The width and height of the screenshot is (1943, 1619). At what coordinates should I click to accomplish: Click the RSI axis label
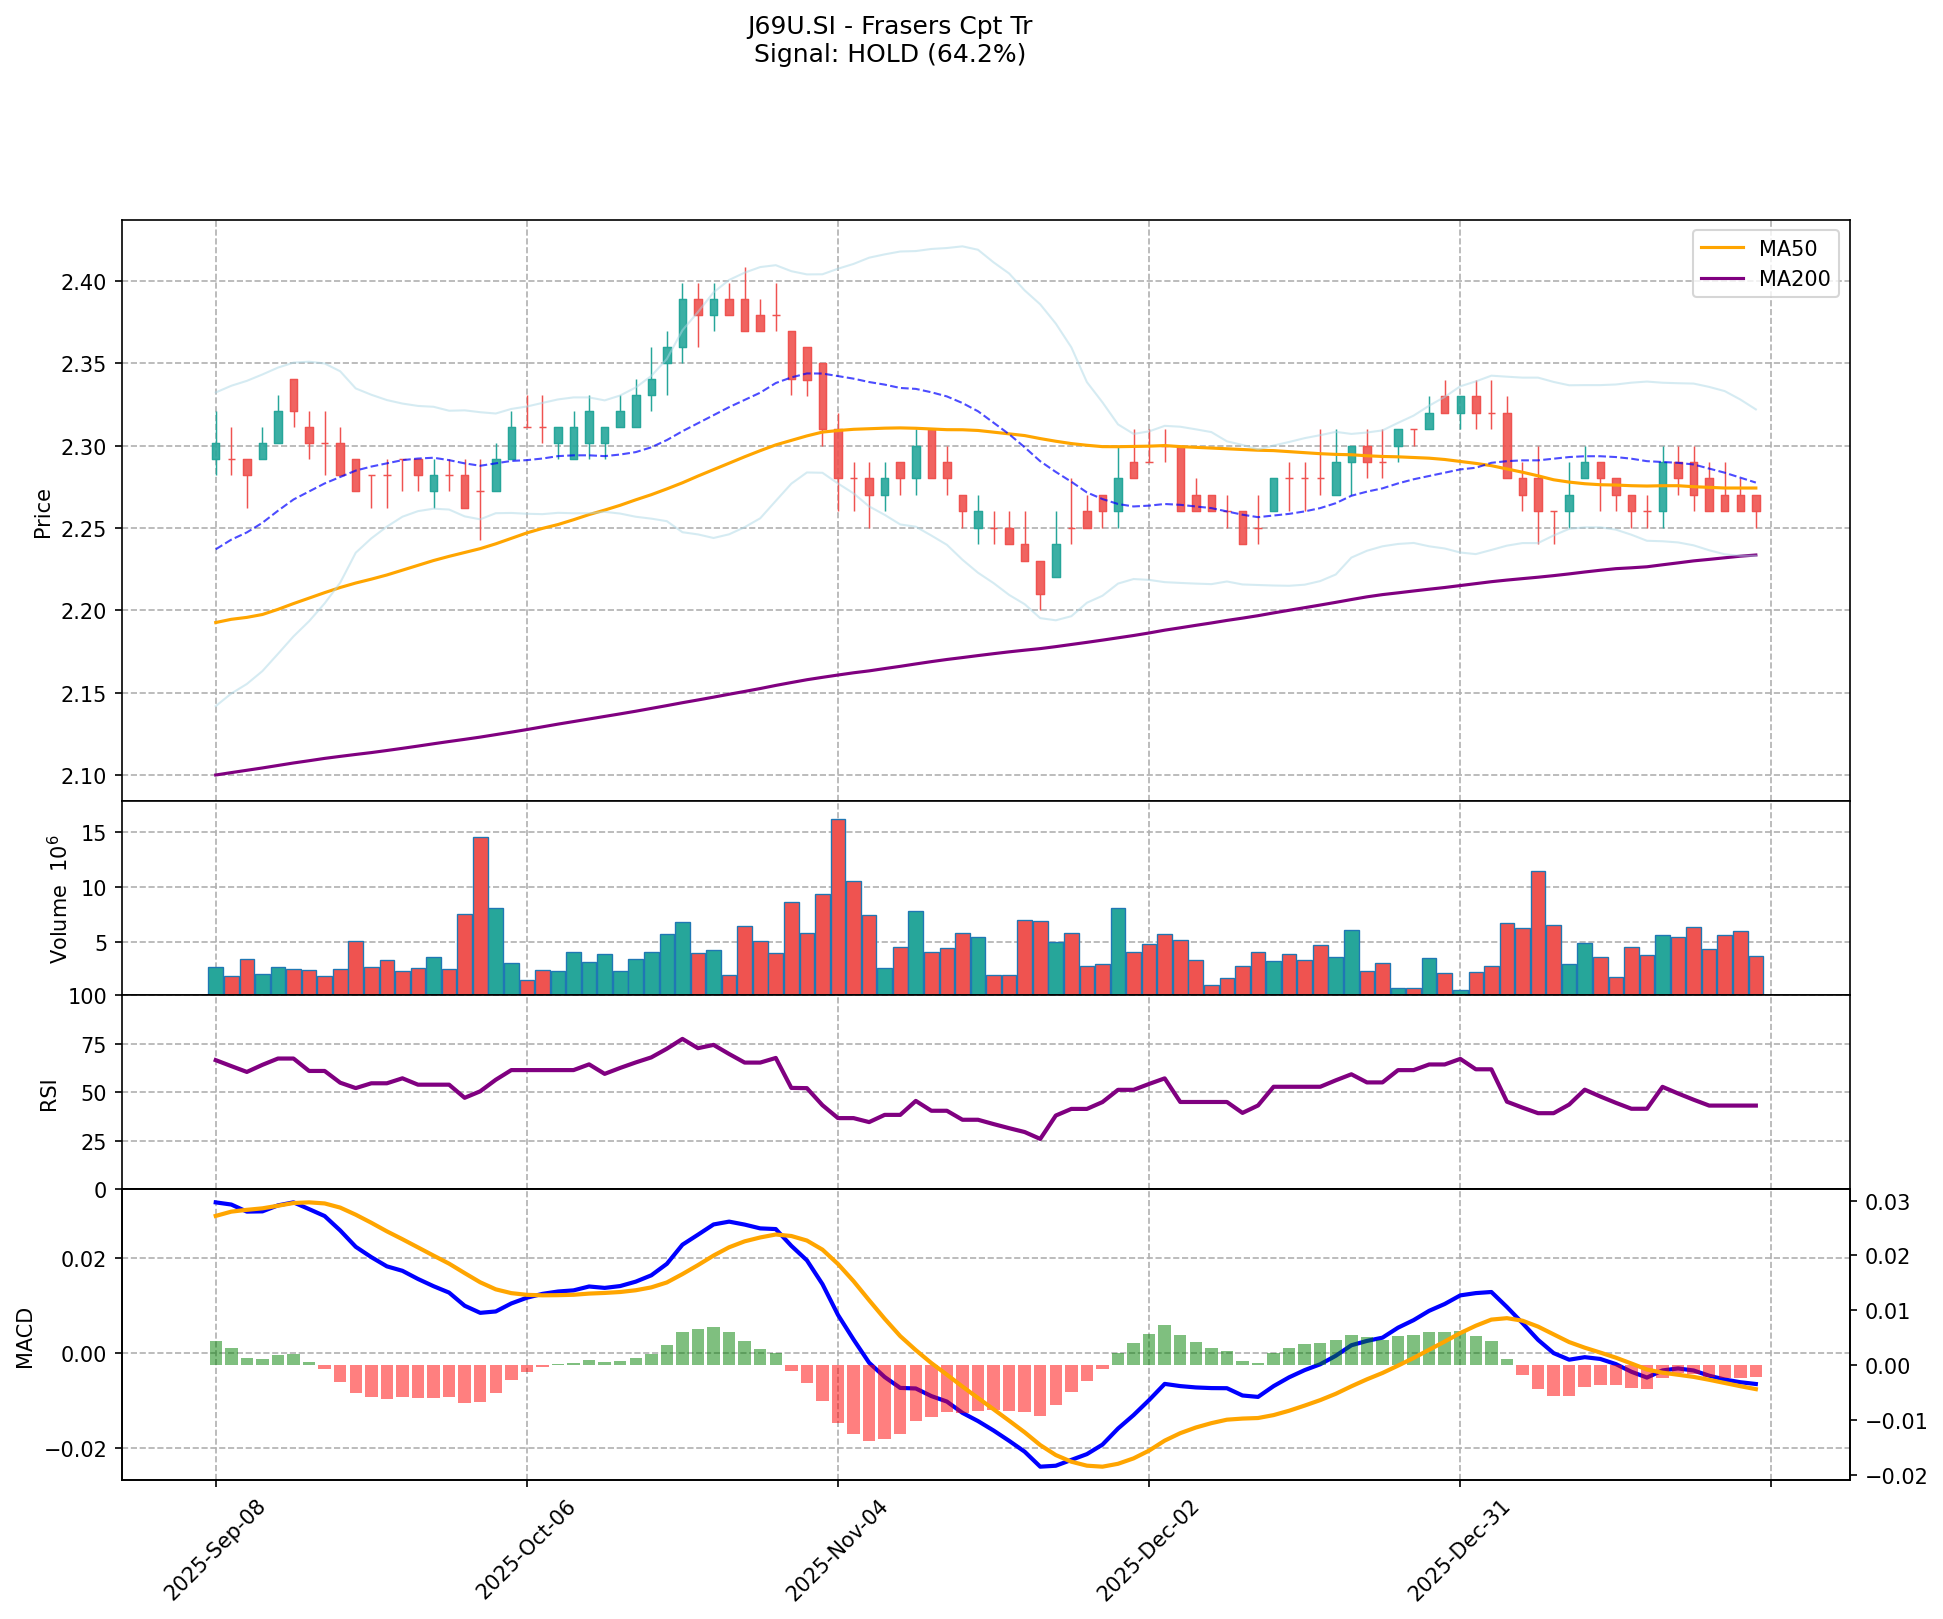pyautogui.click(x=48, y=1094)
